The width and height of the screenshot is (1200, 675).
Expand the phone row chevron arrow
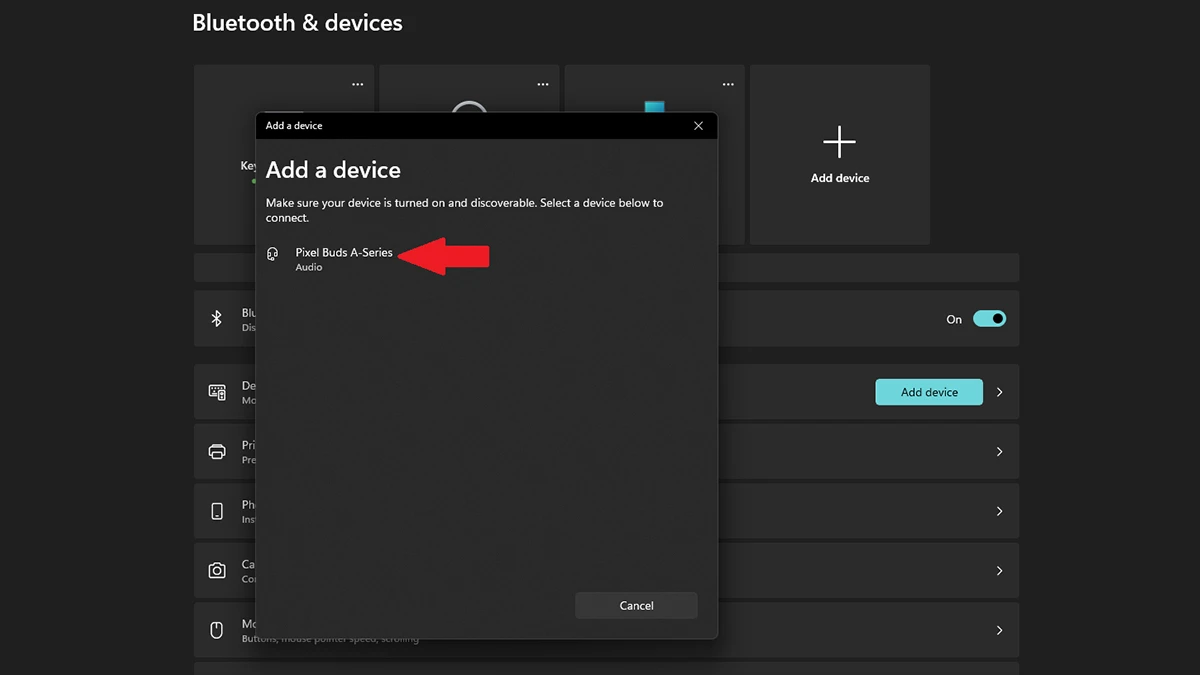pos(999,511)
